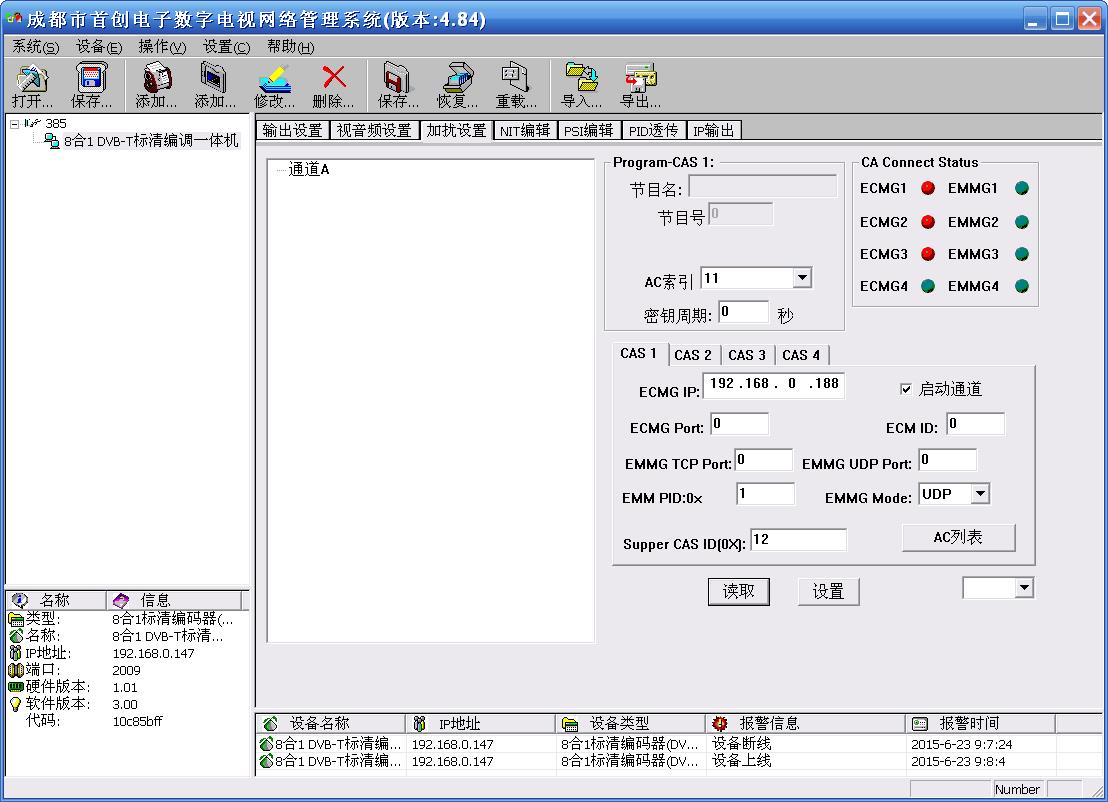Open the EMMG Mode UDP dropdown
Viewport: 1108px width, 802px height.
tap(979, 494)
